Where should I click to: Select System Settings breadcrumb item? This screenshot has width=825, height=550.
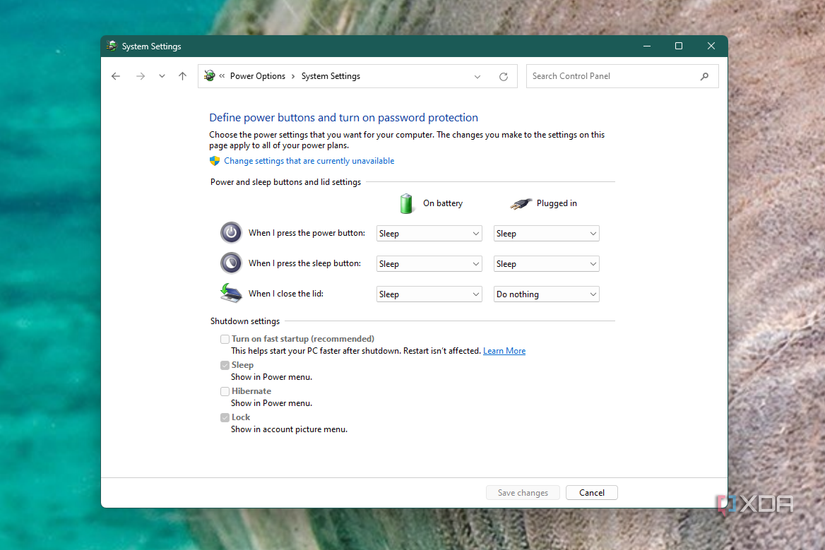330,76
